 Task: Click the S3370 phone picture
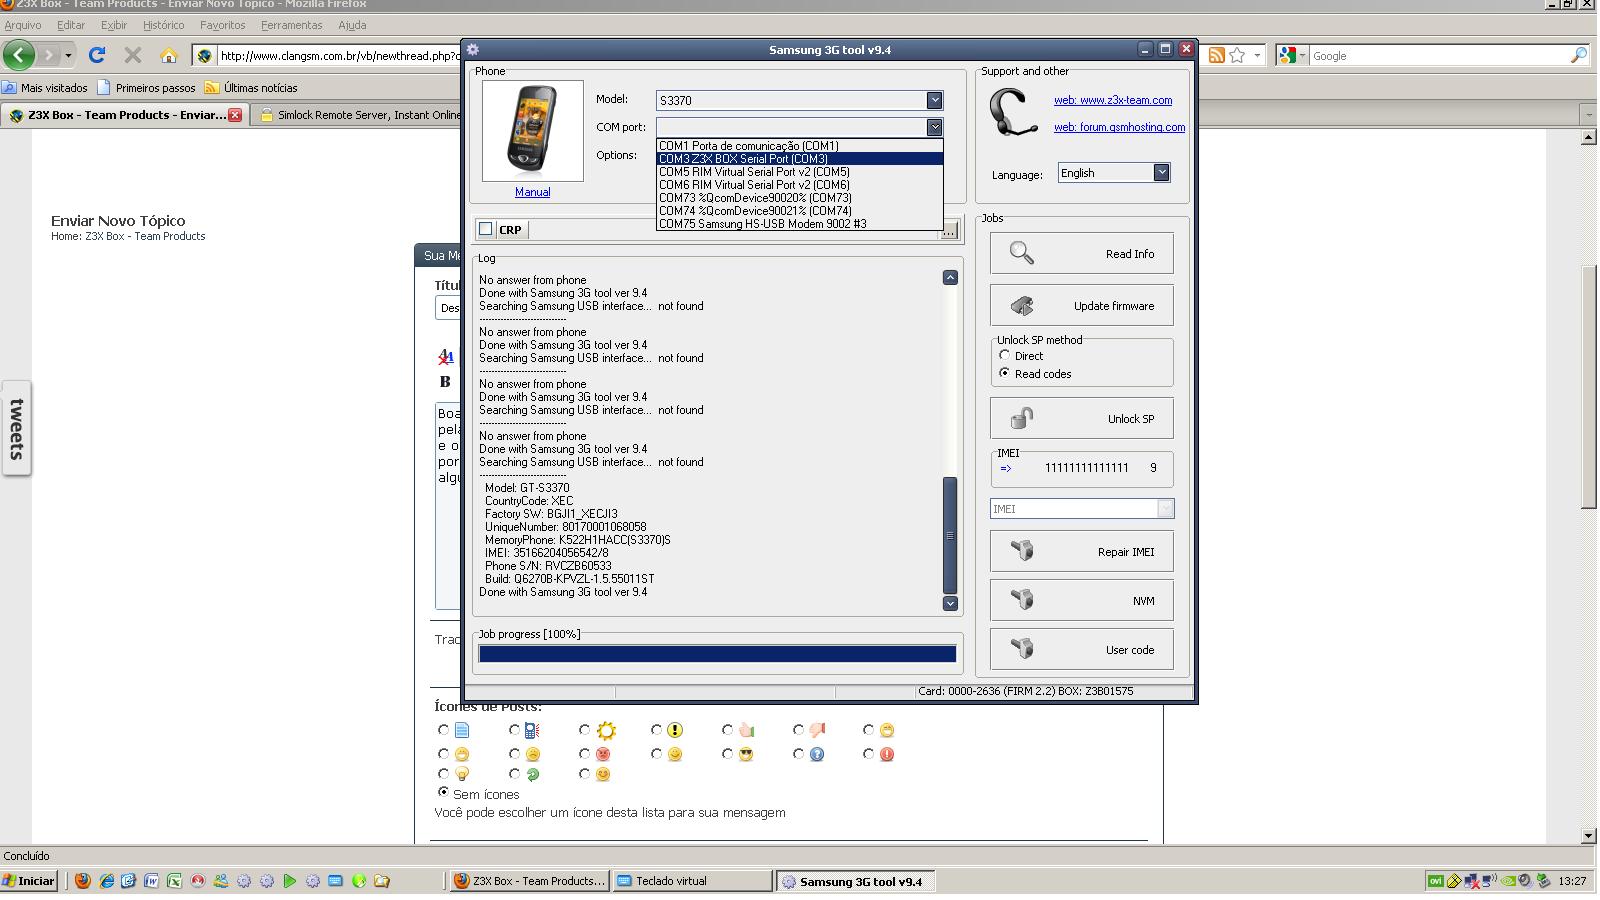click(532, 131)
